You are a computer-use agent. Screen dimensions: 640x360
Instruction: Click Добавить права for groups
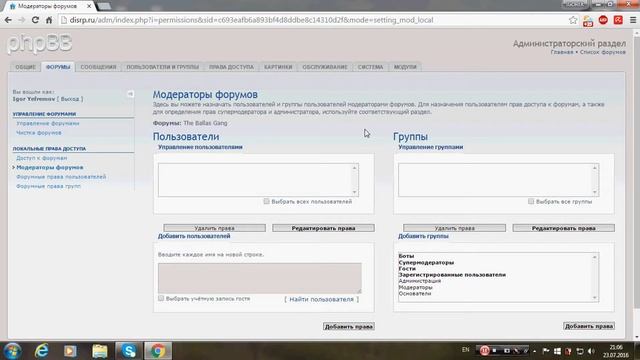(x=589, y=326)
